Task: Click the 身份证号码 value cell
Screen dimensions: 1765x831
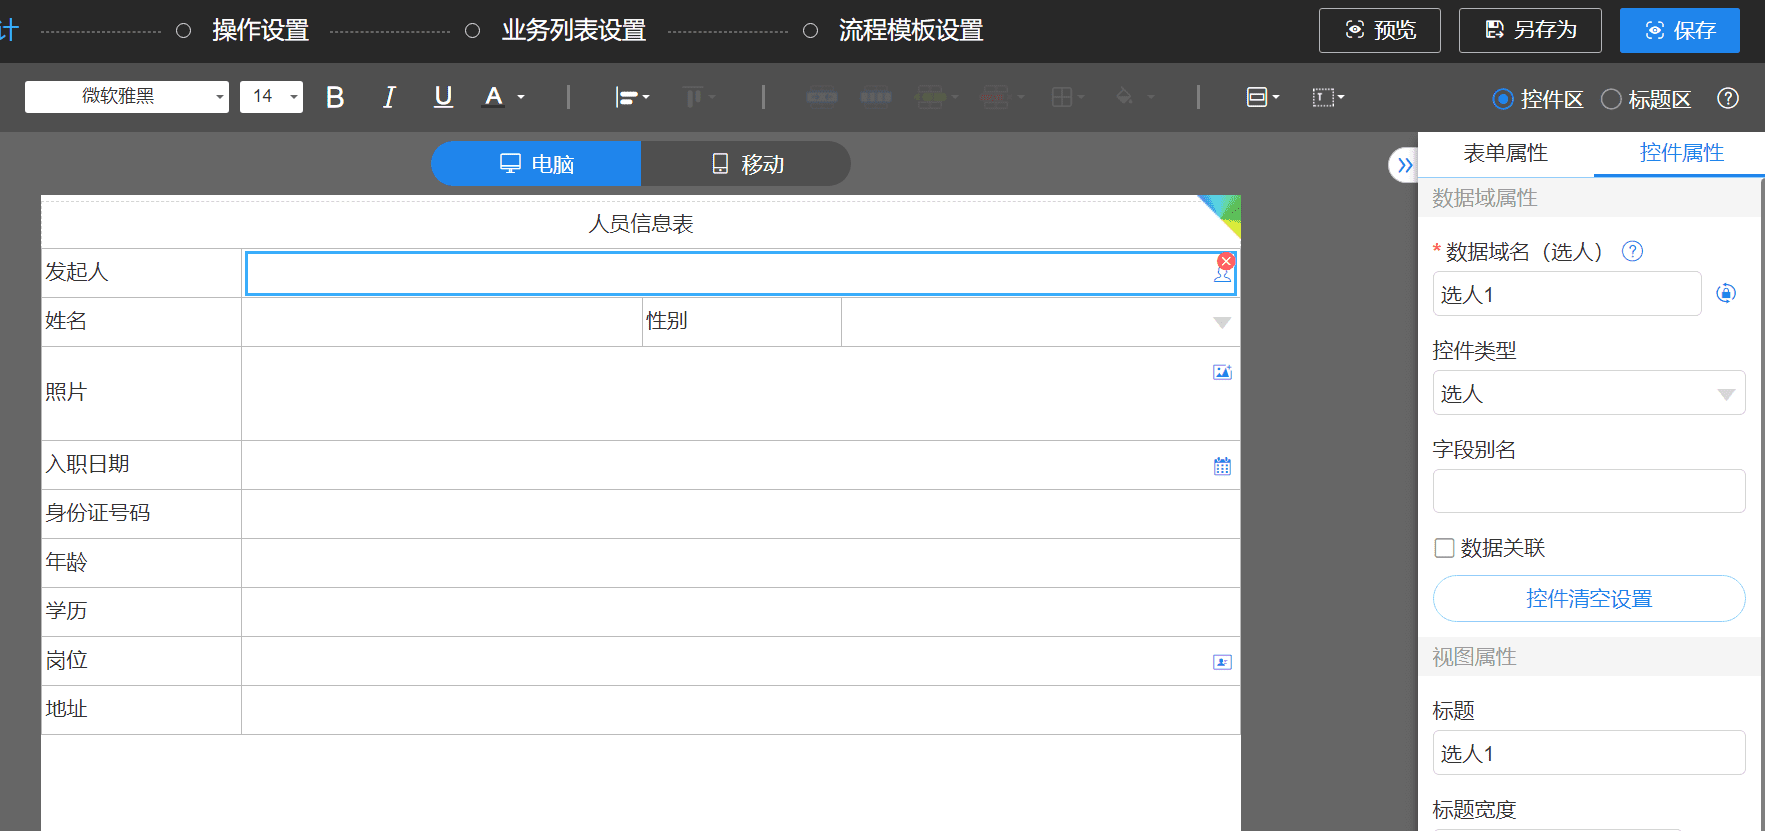Action: coord(741,514)
